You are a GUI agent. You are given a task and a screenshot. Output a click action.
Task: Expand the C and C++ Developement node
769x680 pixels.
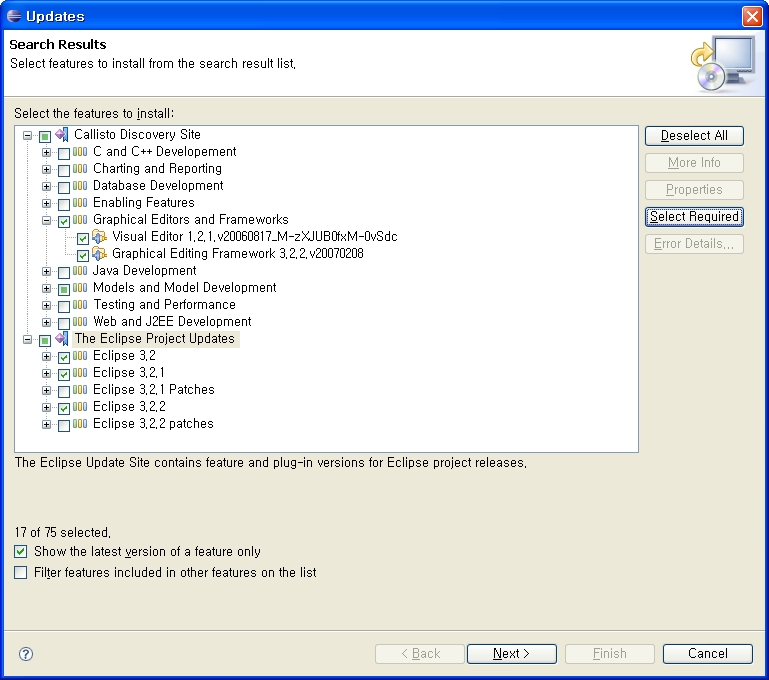(x=47, y=152)
